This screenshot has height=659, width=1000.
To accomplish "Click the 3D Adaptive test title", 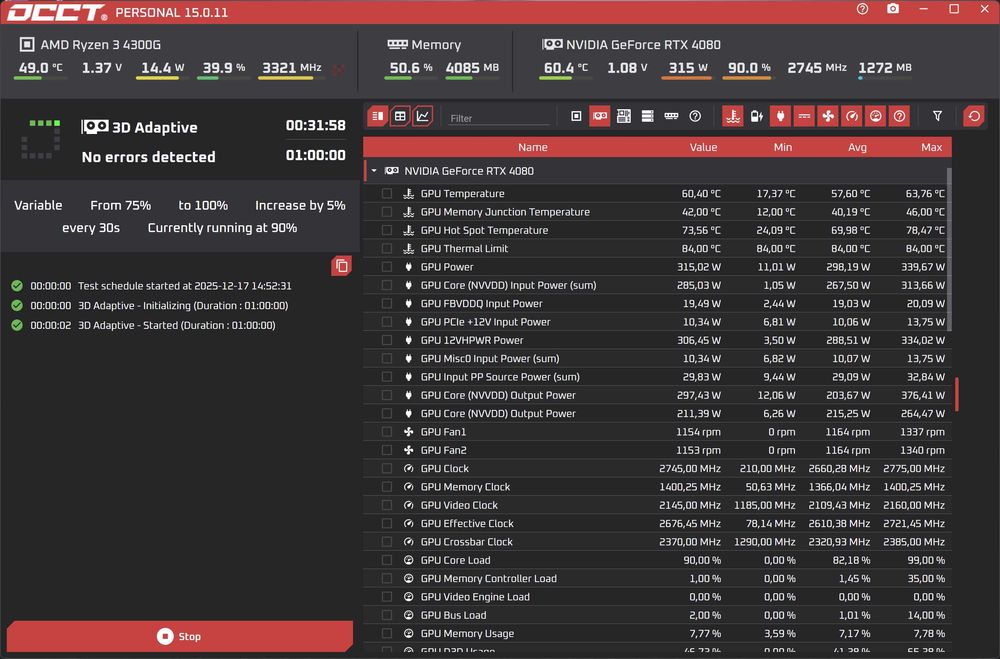I will tap(154, 127).
